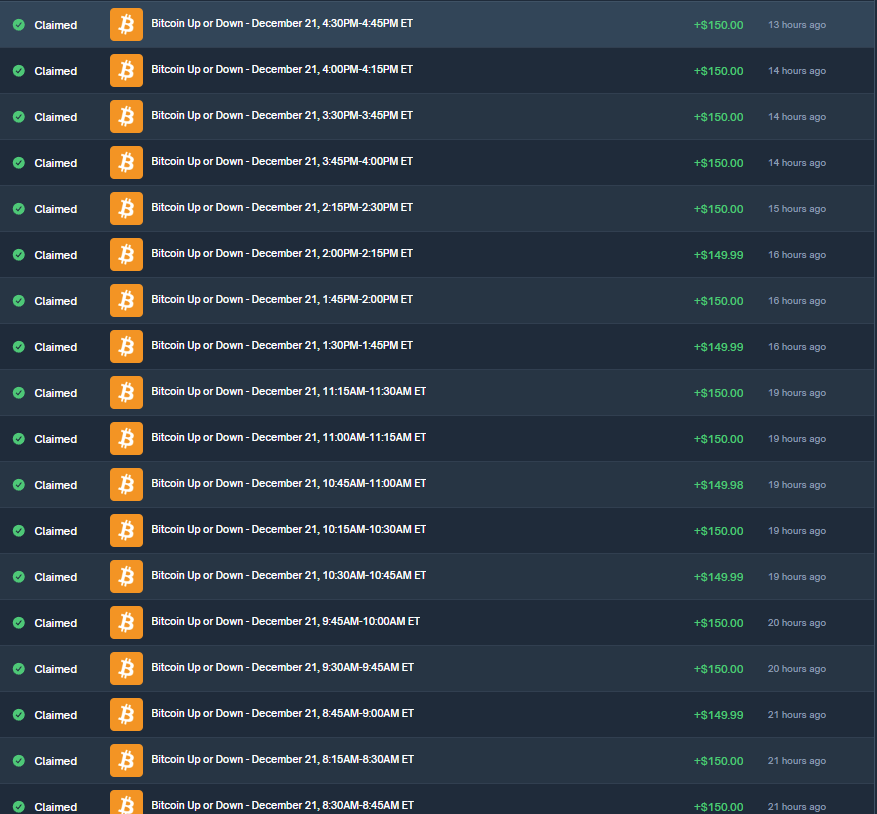Click green check icon on 11:00AM-11:15AM row
877x814 pixels.
19,439
